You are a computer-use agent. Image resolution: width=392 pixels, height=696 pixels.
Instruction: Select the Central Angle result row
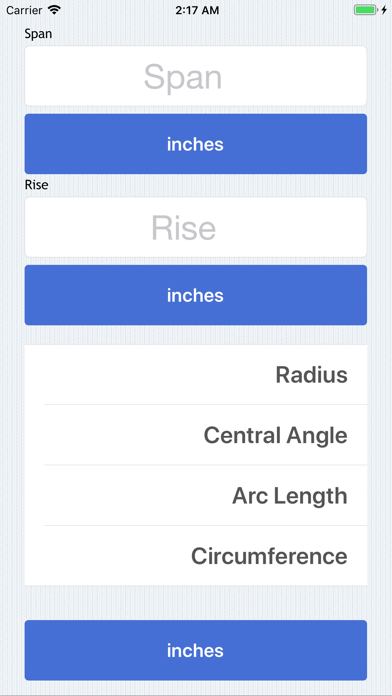click(196, 435)
